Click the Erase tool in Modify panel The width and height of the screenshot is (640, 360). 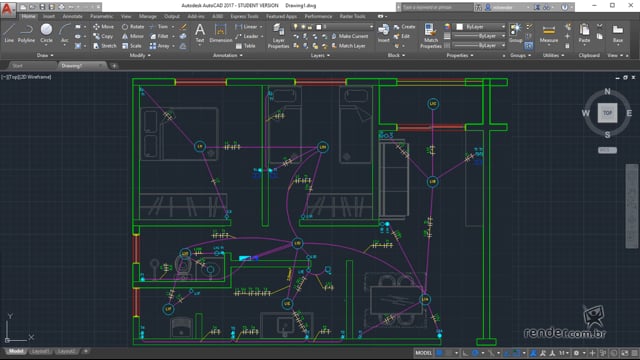point(183,27)
